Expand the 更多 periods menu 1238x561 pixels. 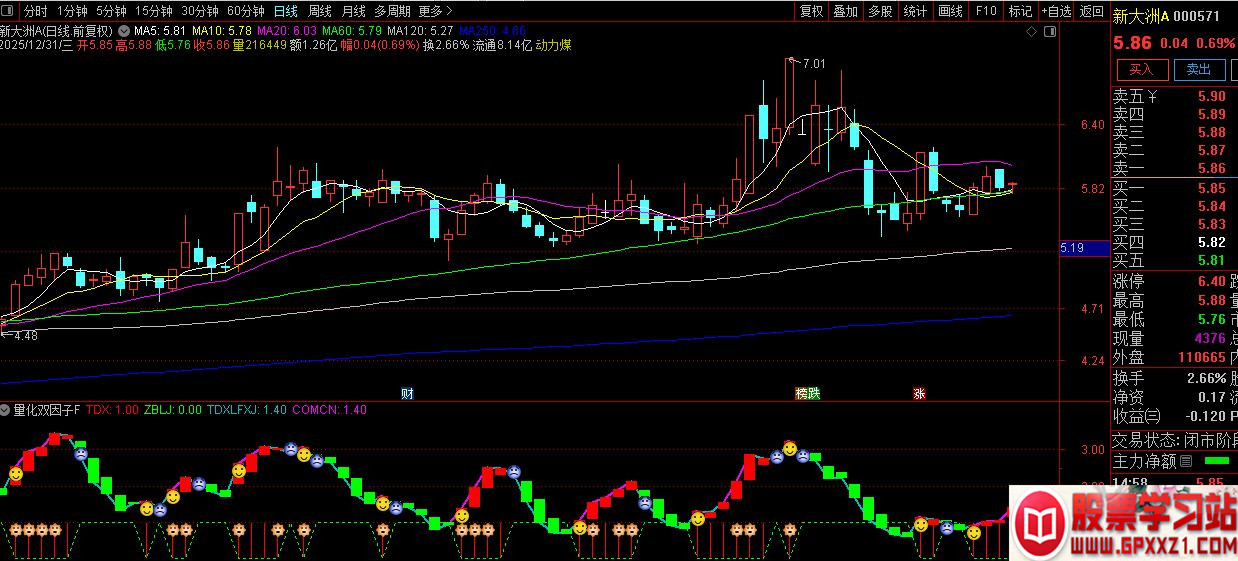435,11
